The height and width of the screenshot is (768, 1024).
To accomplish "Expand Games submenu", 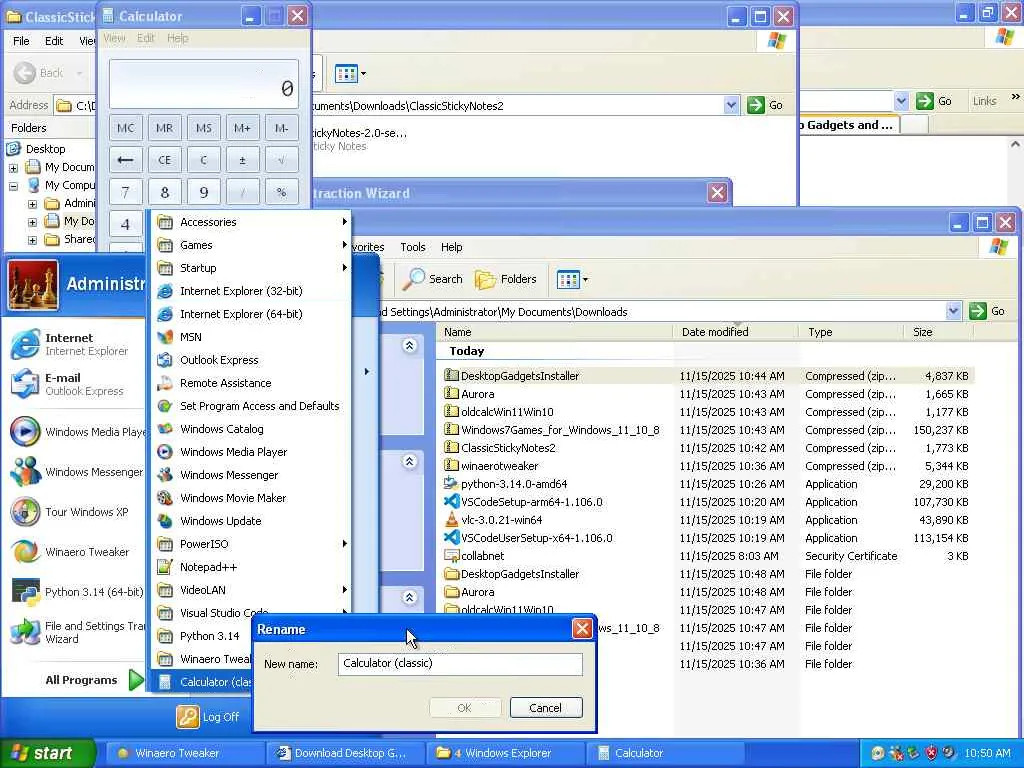I will coord(251,245).
